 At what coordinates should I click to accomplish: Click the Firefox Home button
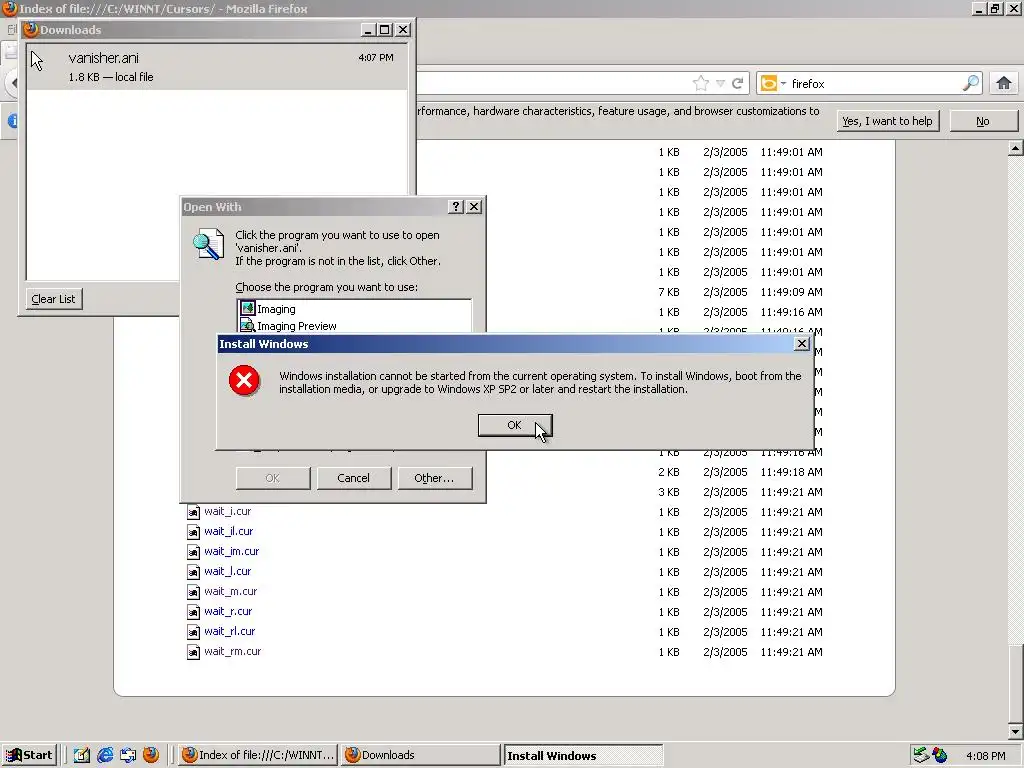coord(1004,83)
